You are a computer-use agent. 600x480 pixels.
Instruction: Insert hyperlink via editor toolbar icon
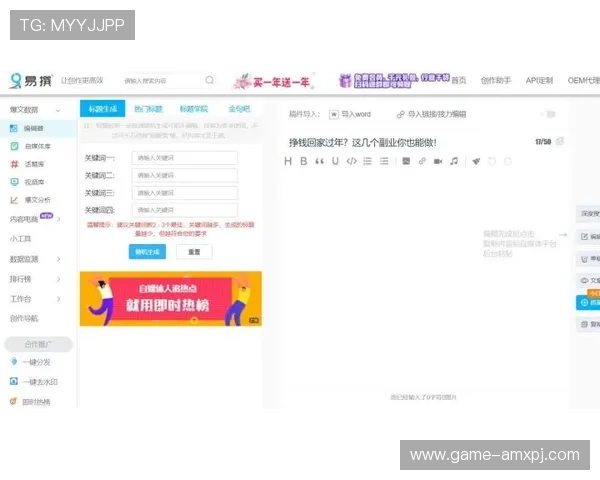click(422, 161)
